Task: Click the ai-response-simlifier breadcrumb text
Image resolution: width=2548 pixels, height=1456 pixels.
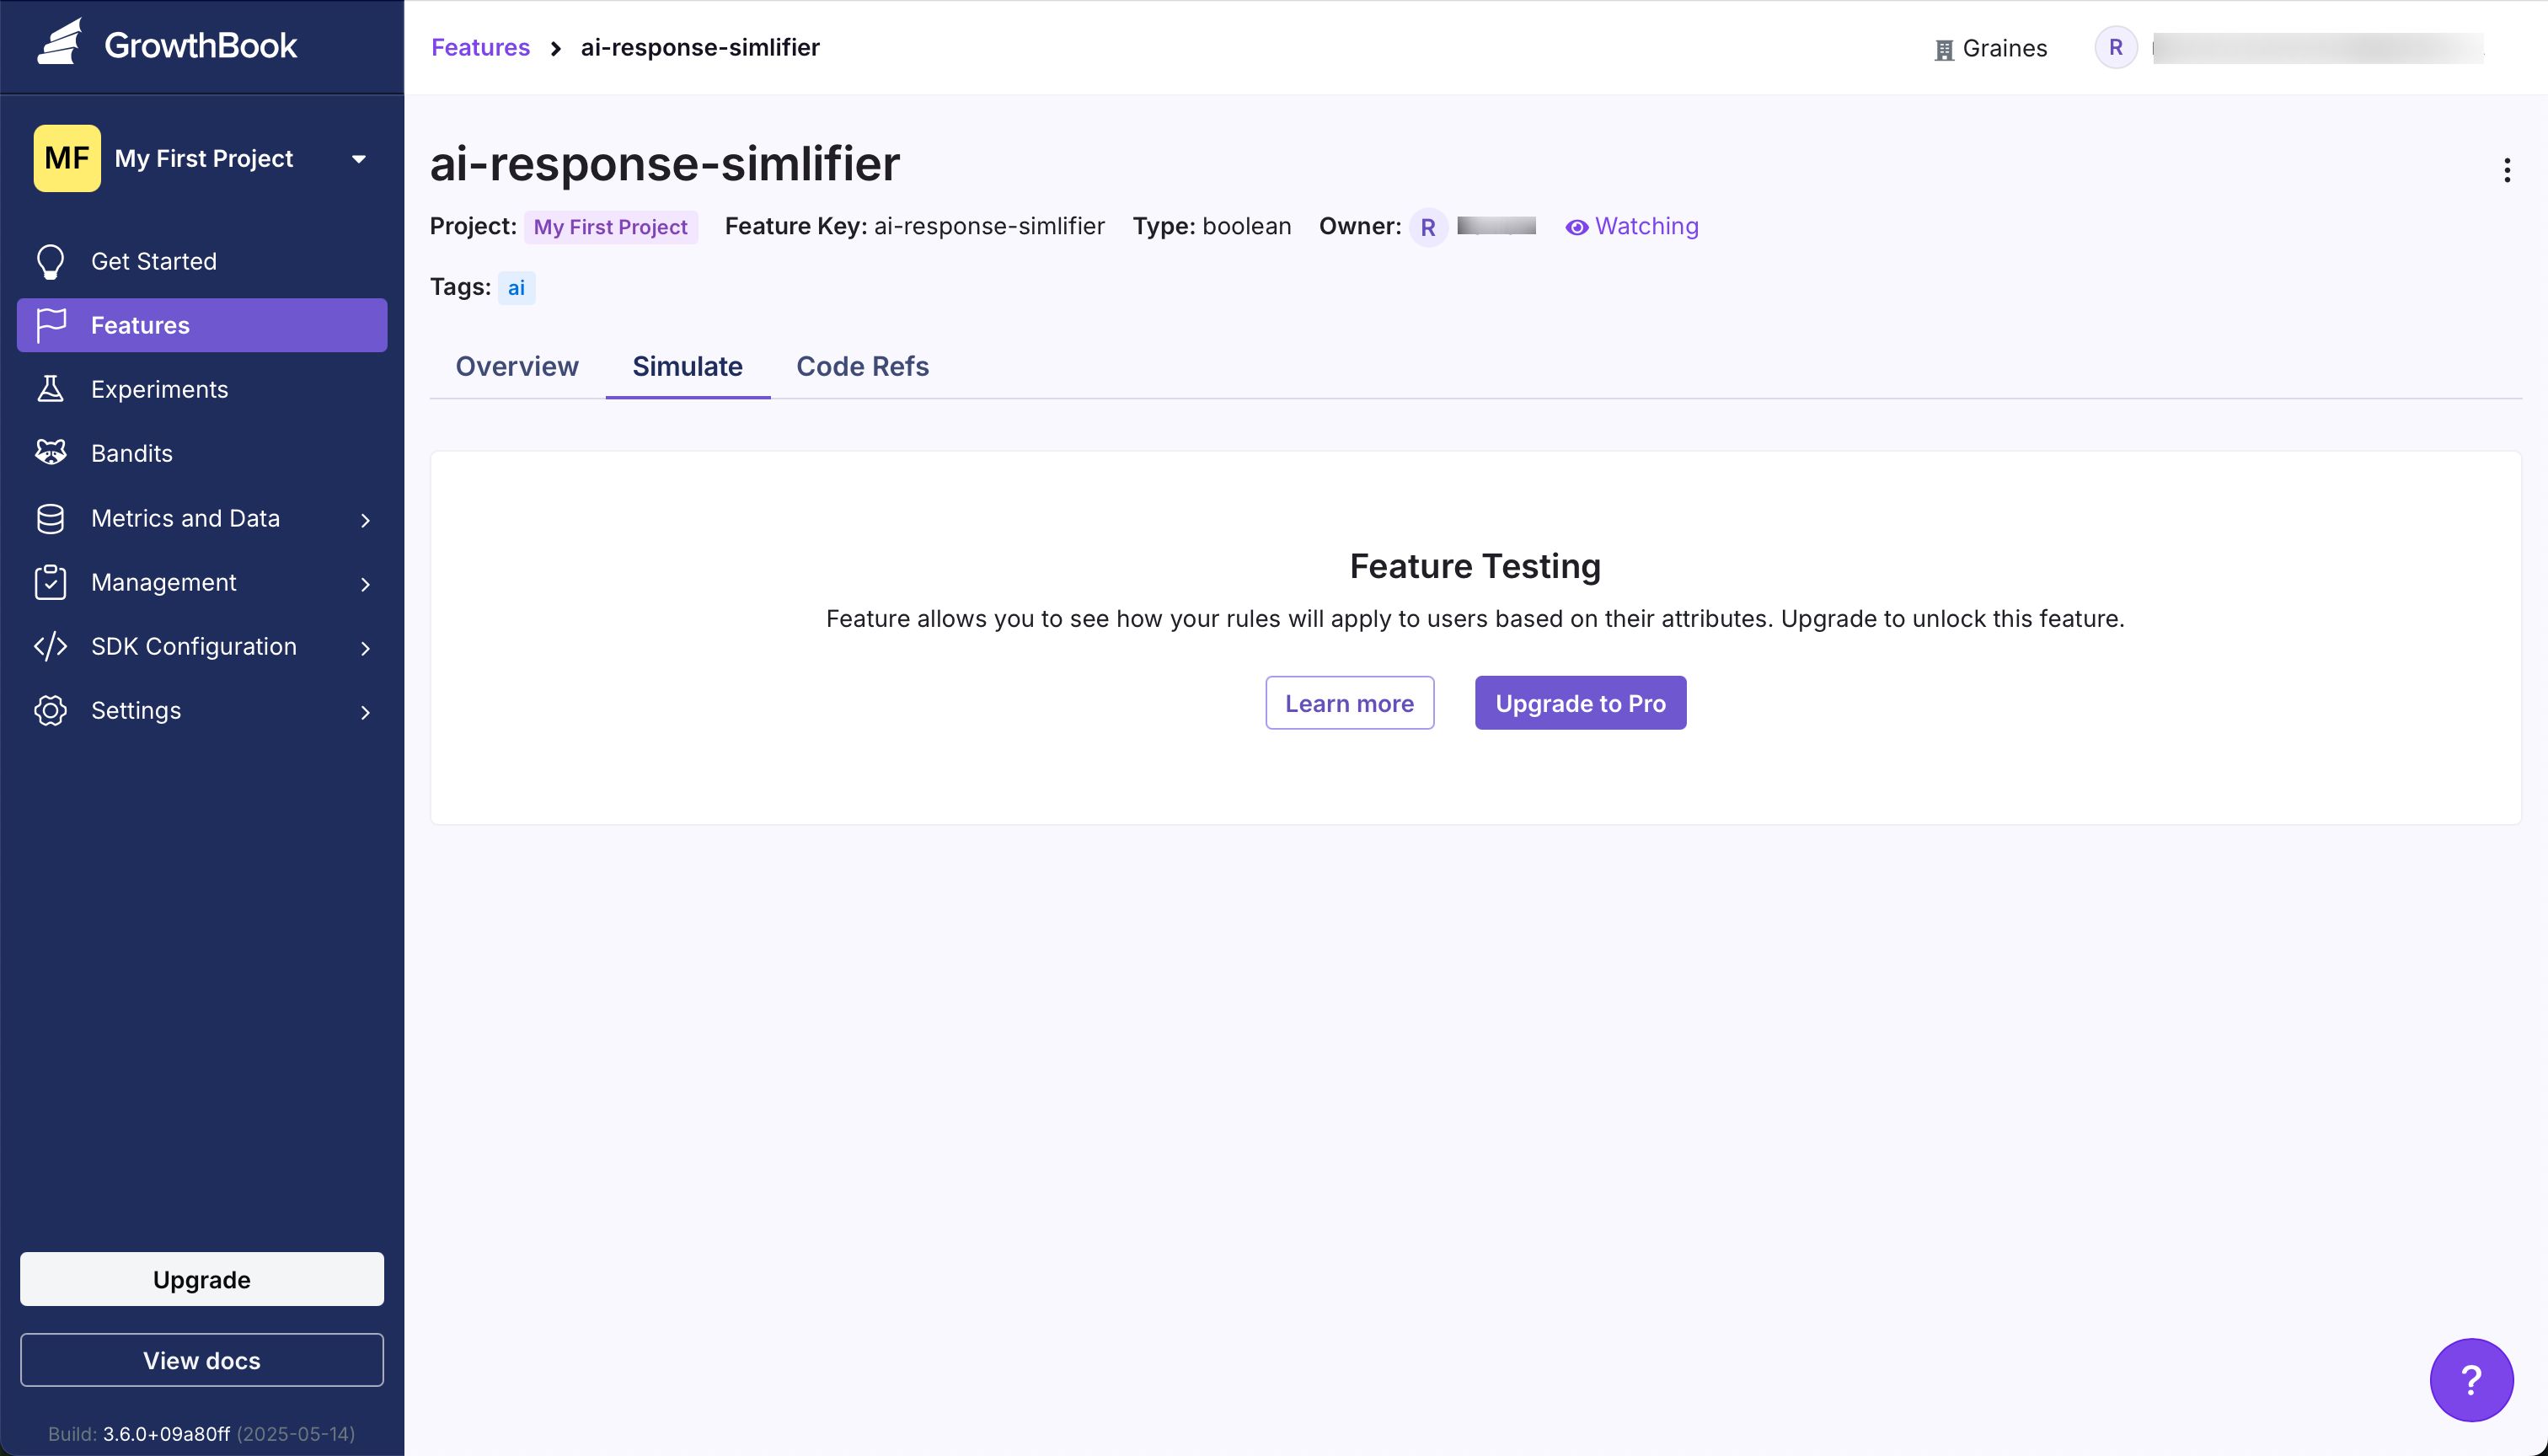Action: [x=700, y=47]
